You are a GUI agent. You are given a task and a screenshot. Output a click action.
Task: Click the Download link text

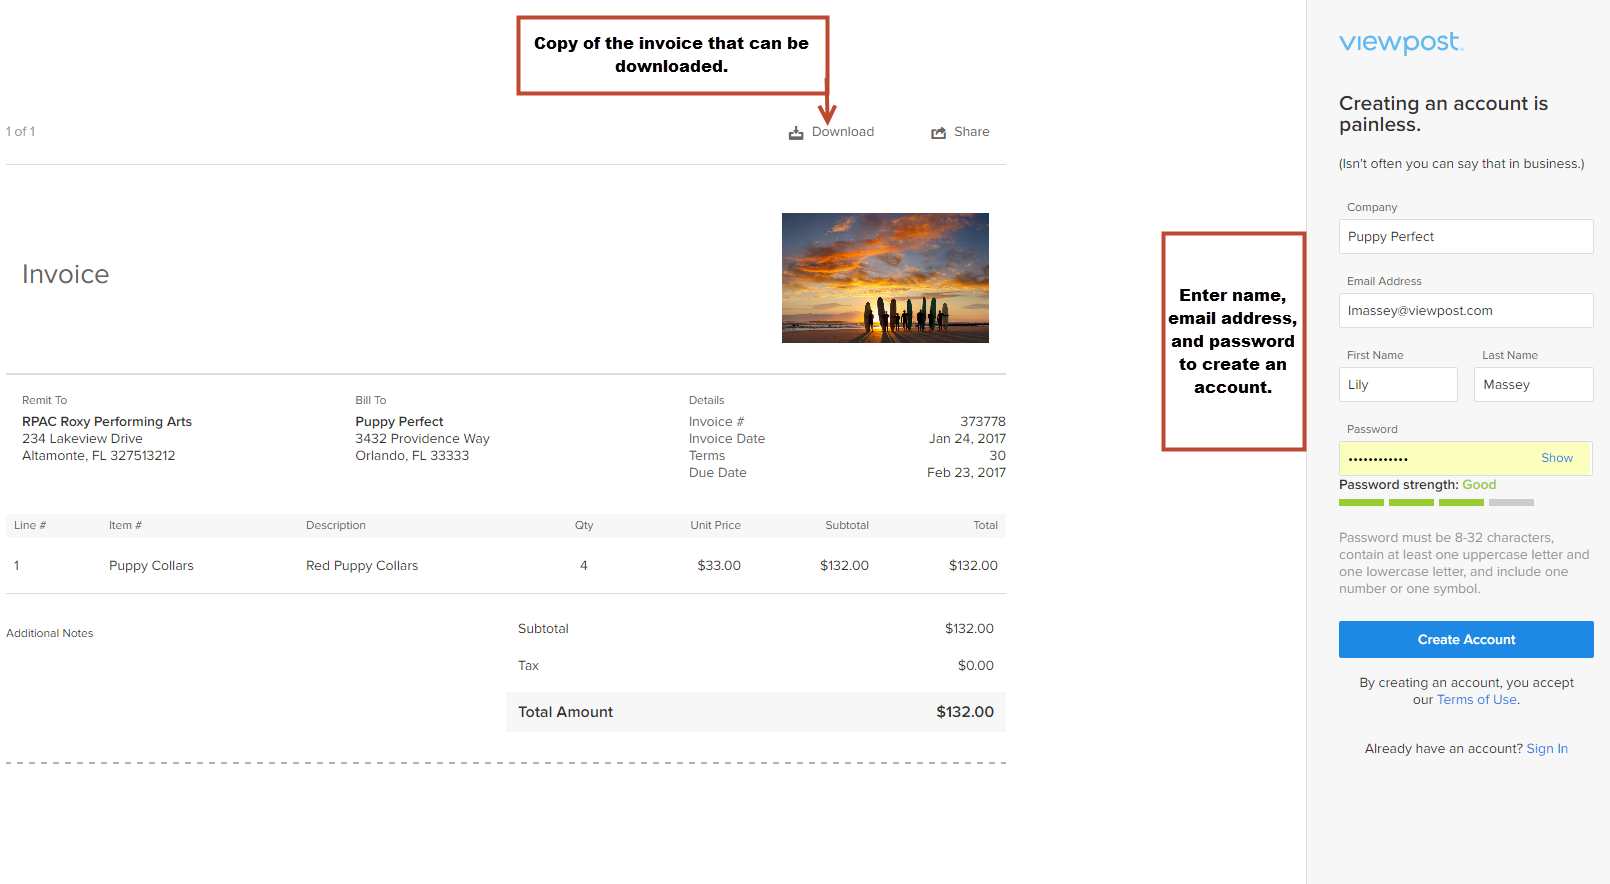[x=843, y=132]
